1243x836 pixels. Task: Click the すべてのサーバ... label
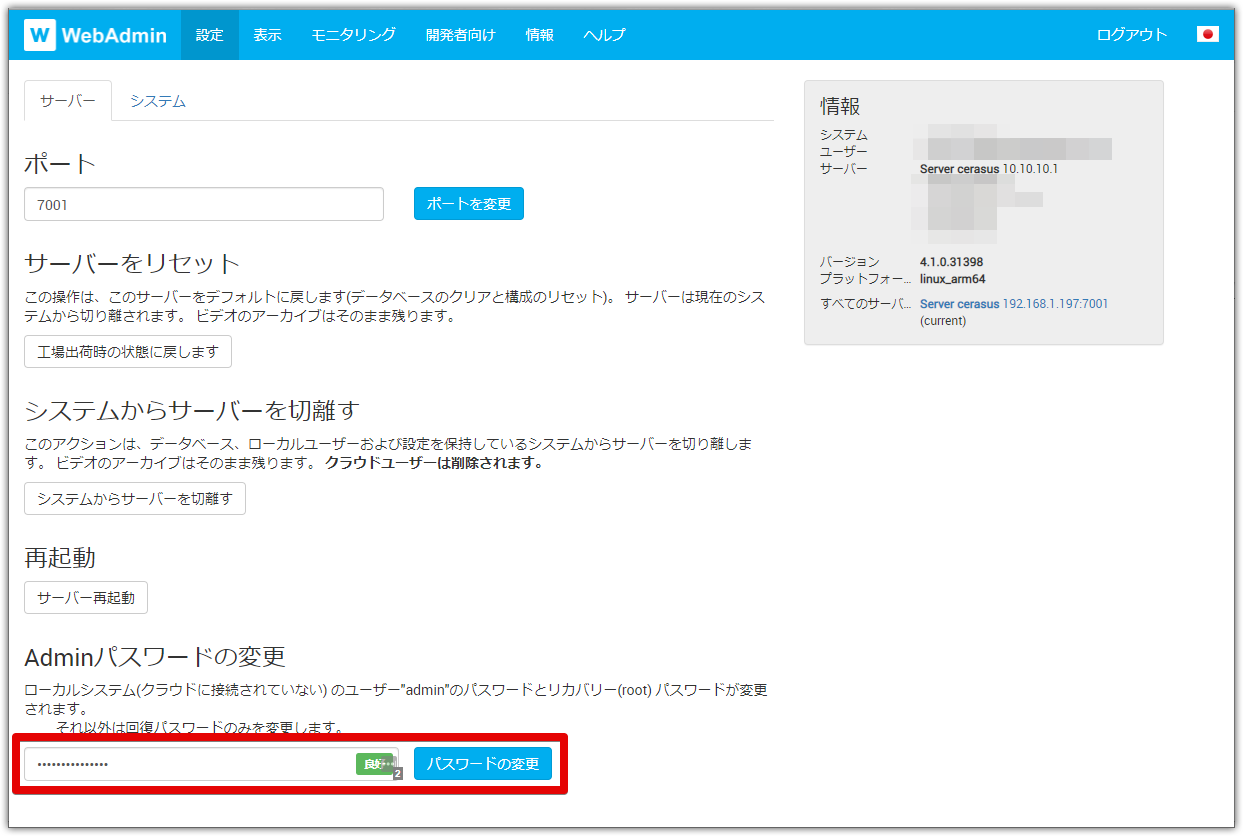coord(866,304)
